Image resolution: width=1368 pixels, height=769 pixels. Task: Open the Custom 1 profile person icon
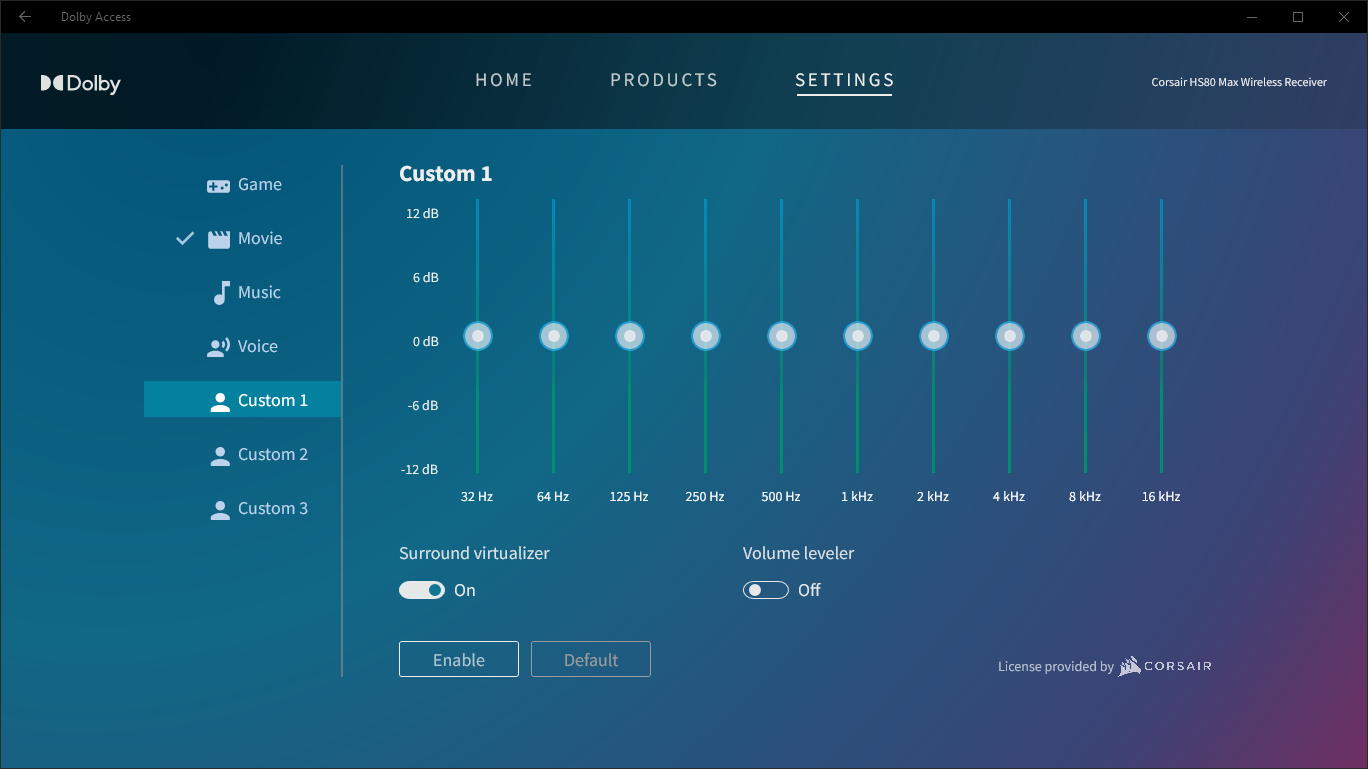coord(220,402)
